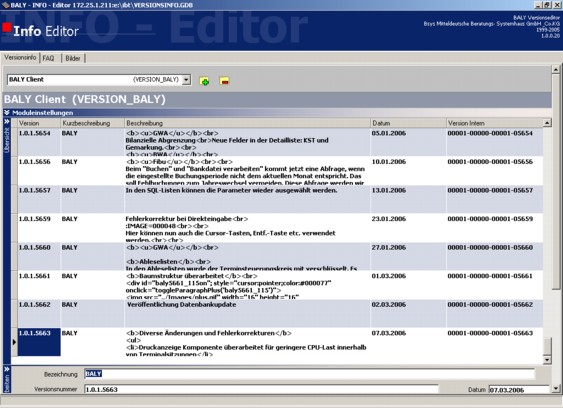Screen dimensions: 563x408
Task: Click the Bezeichnung input field
Action: [x=309, y=374]
